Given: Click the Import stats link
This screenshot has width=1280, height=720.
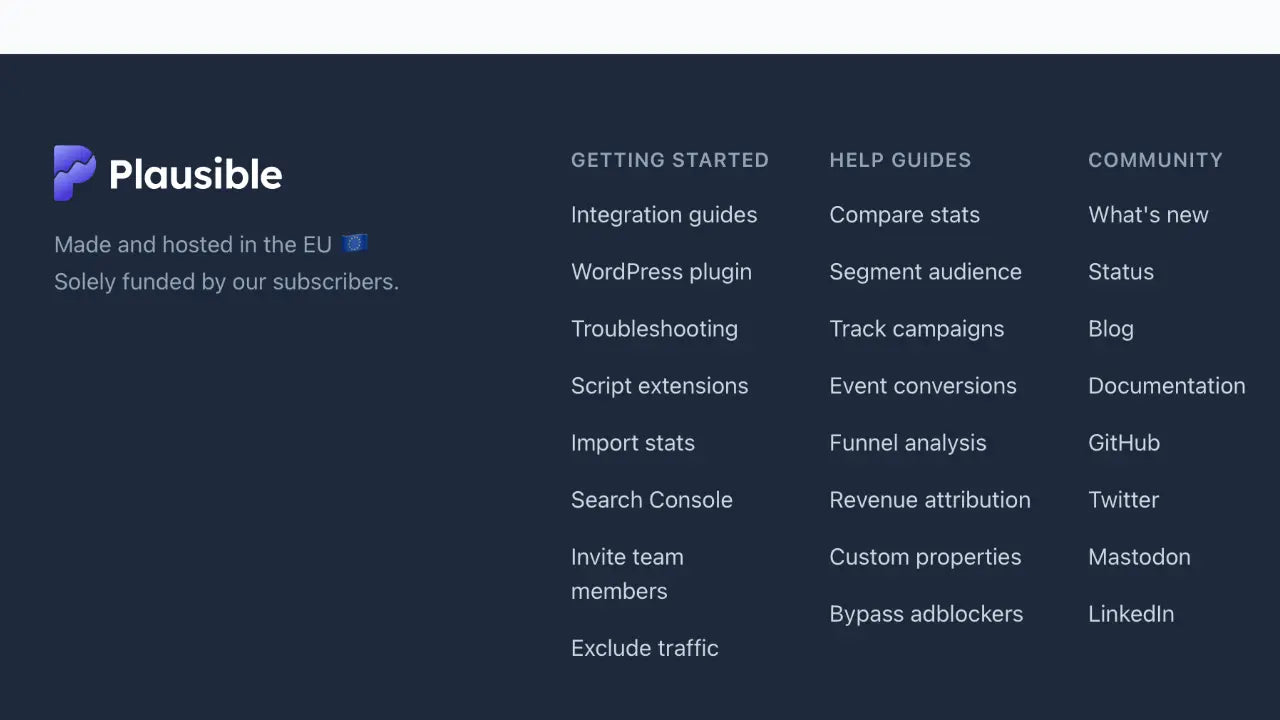Looking at the screenshot, I should [x=633, y=442].
